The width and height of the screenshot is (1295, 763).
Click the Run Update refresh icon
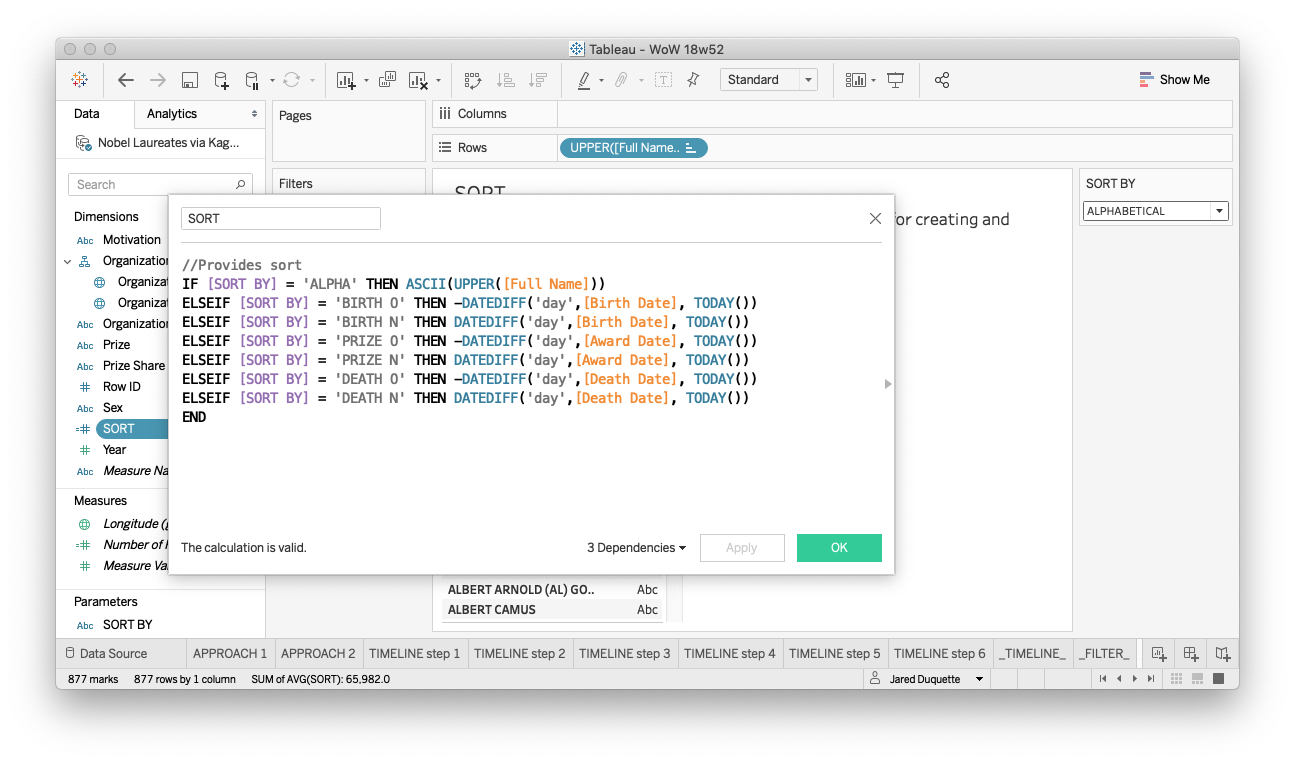tap(291, 80)
